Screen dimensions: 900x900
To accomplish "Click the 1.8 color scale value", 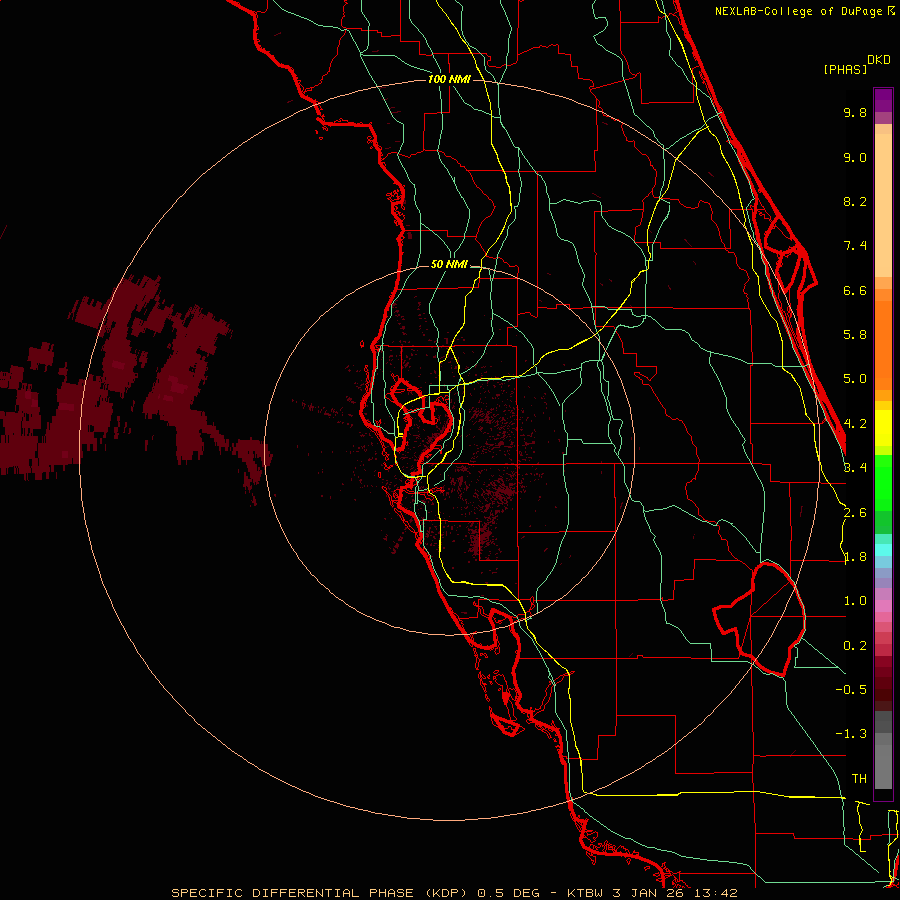I will pos(855,557).
